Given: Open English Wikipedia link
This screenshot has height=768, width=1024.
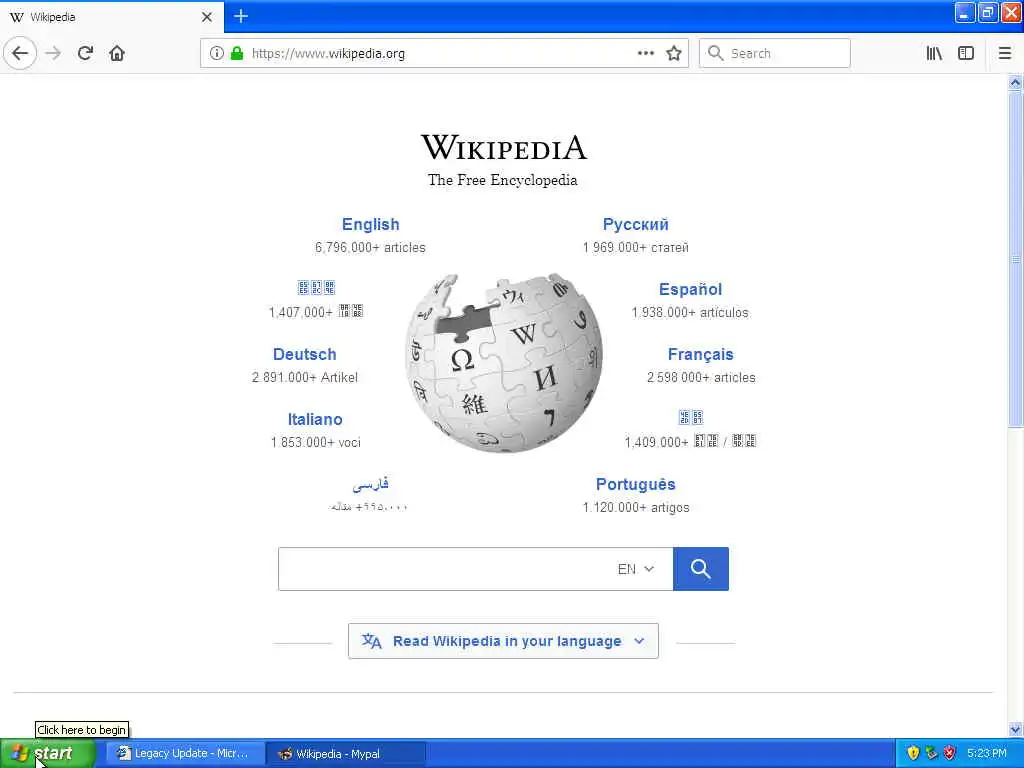Looking at the screenshot, I should 370,224.
